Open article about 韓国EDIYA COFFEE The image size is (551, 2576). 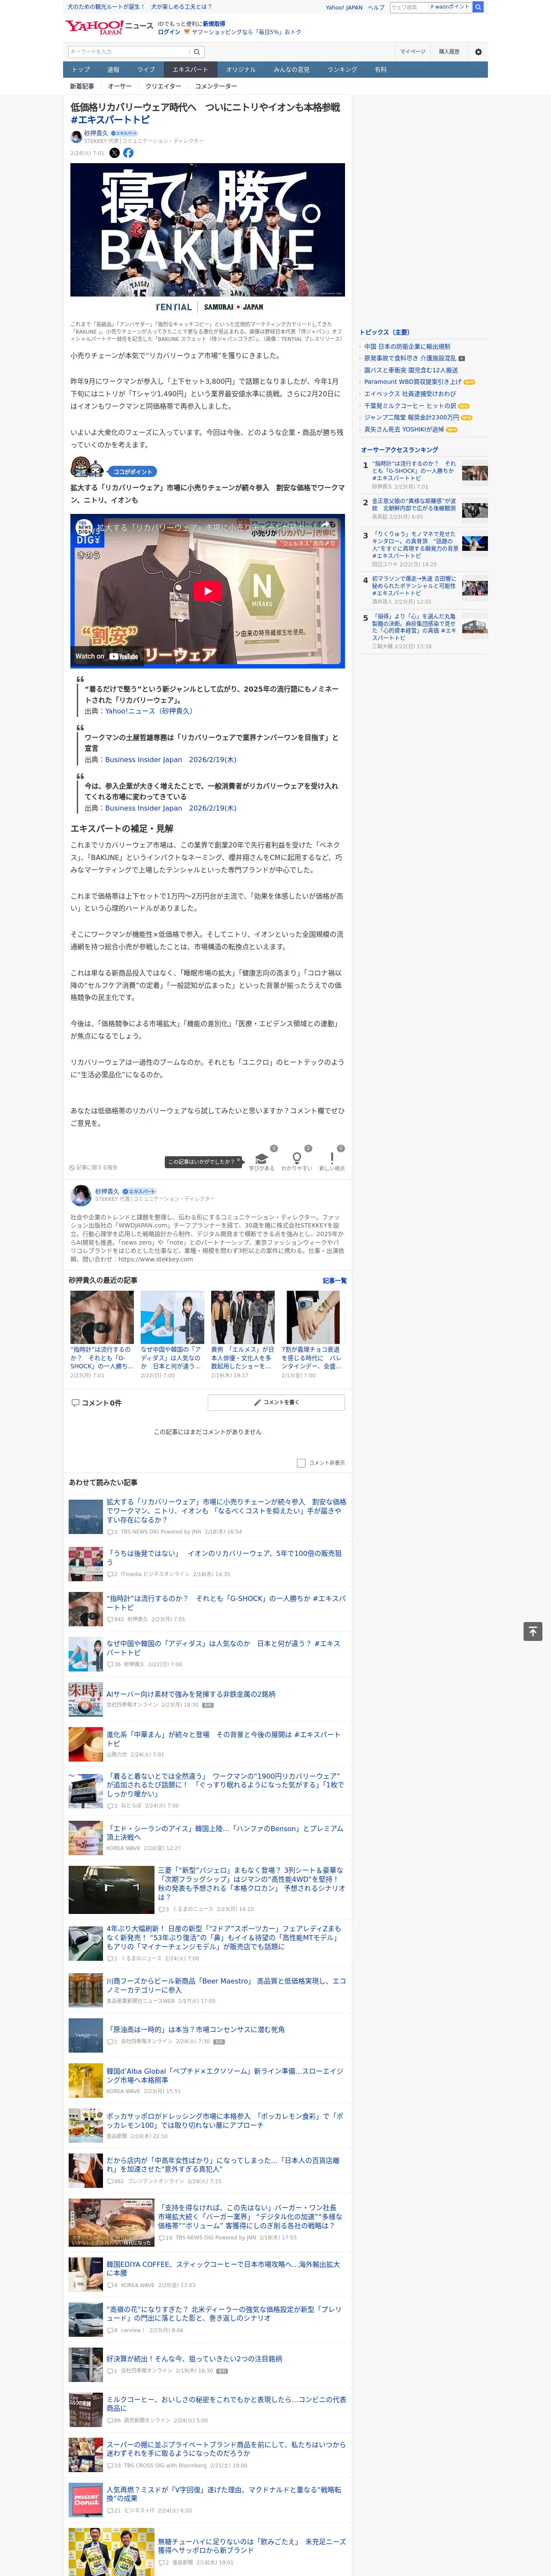[223, 2269]
